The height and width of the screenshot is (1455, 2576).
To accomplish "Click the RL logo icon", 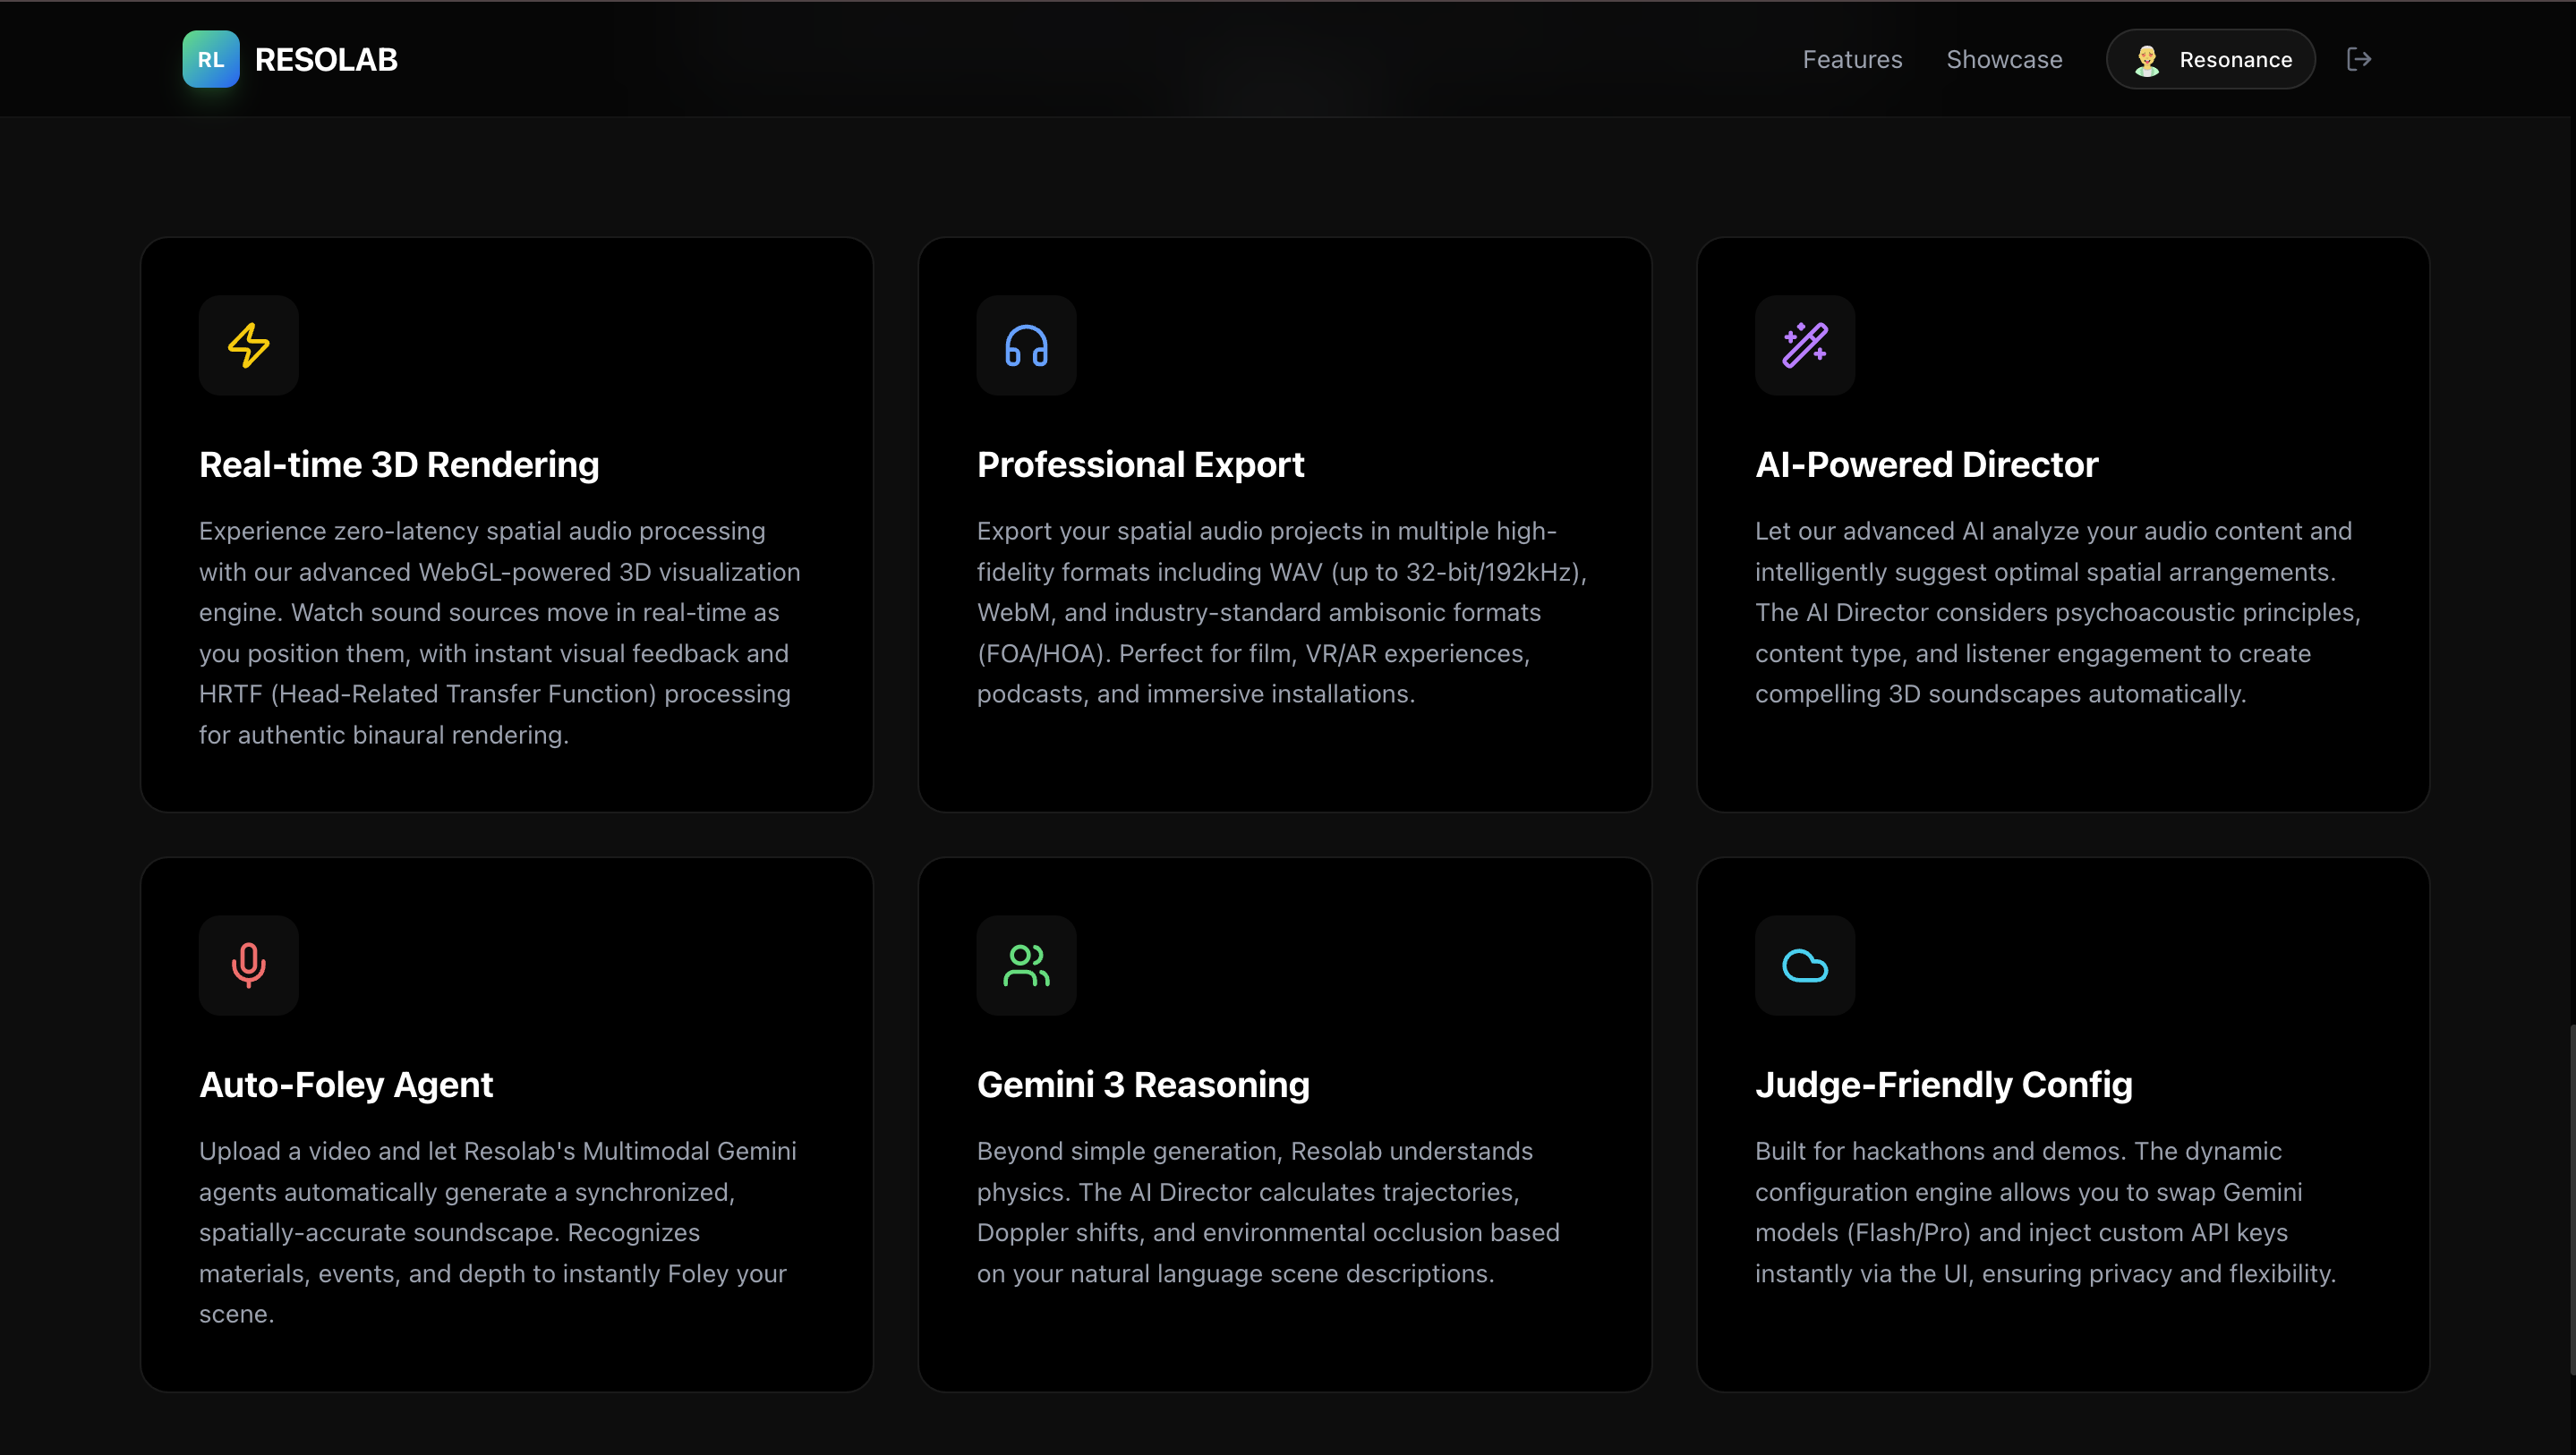I will 210,59.
